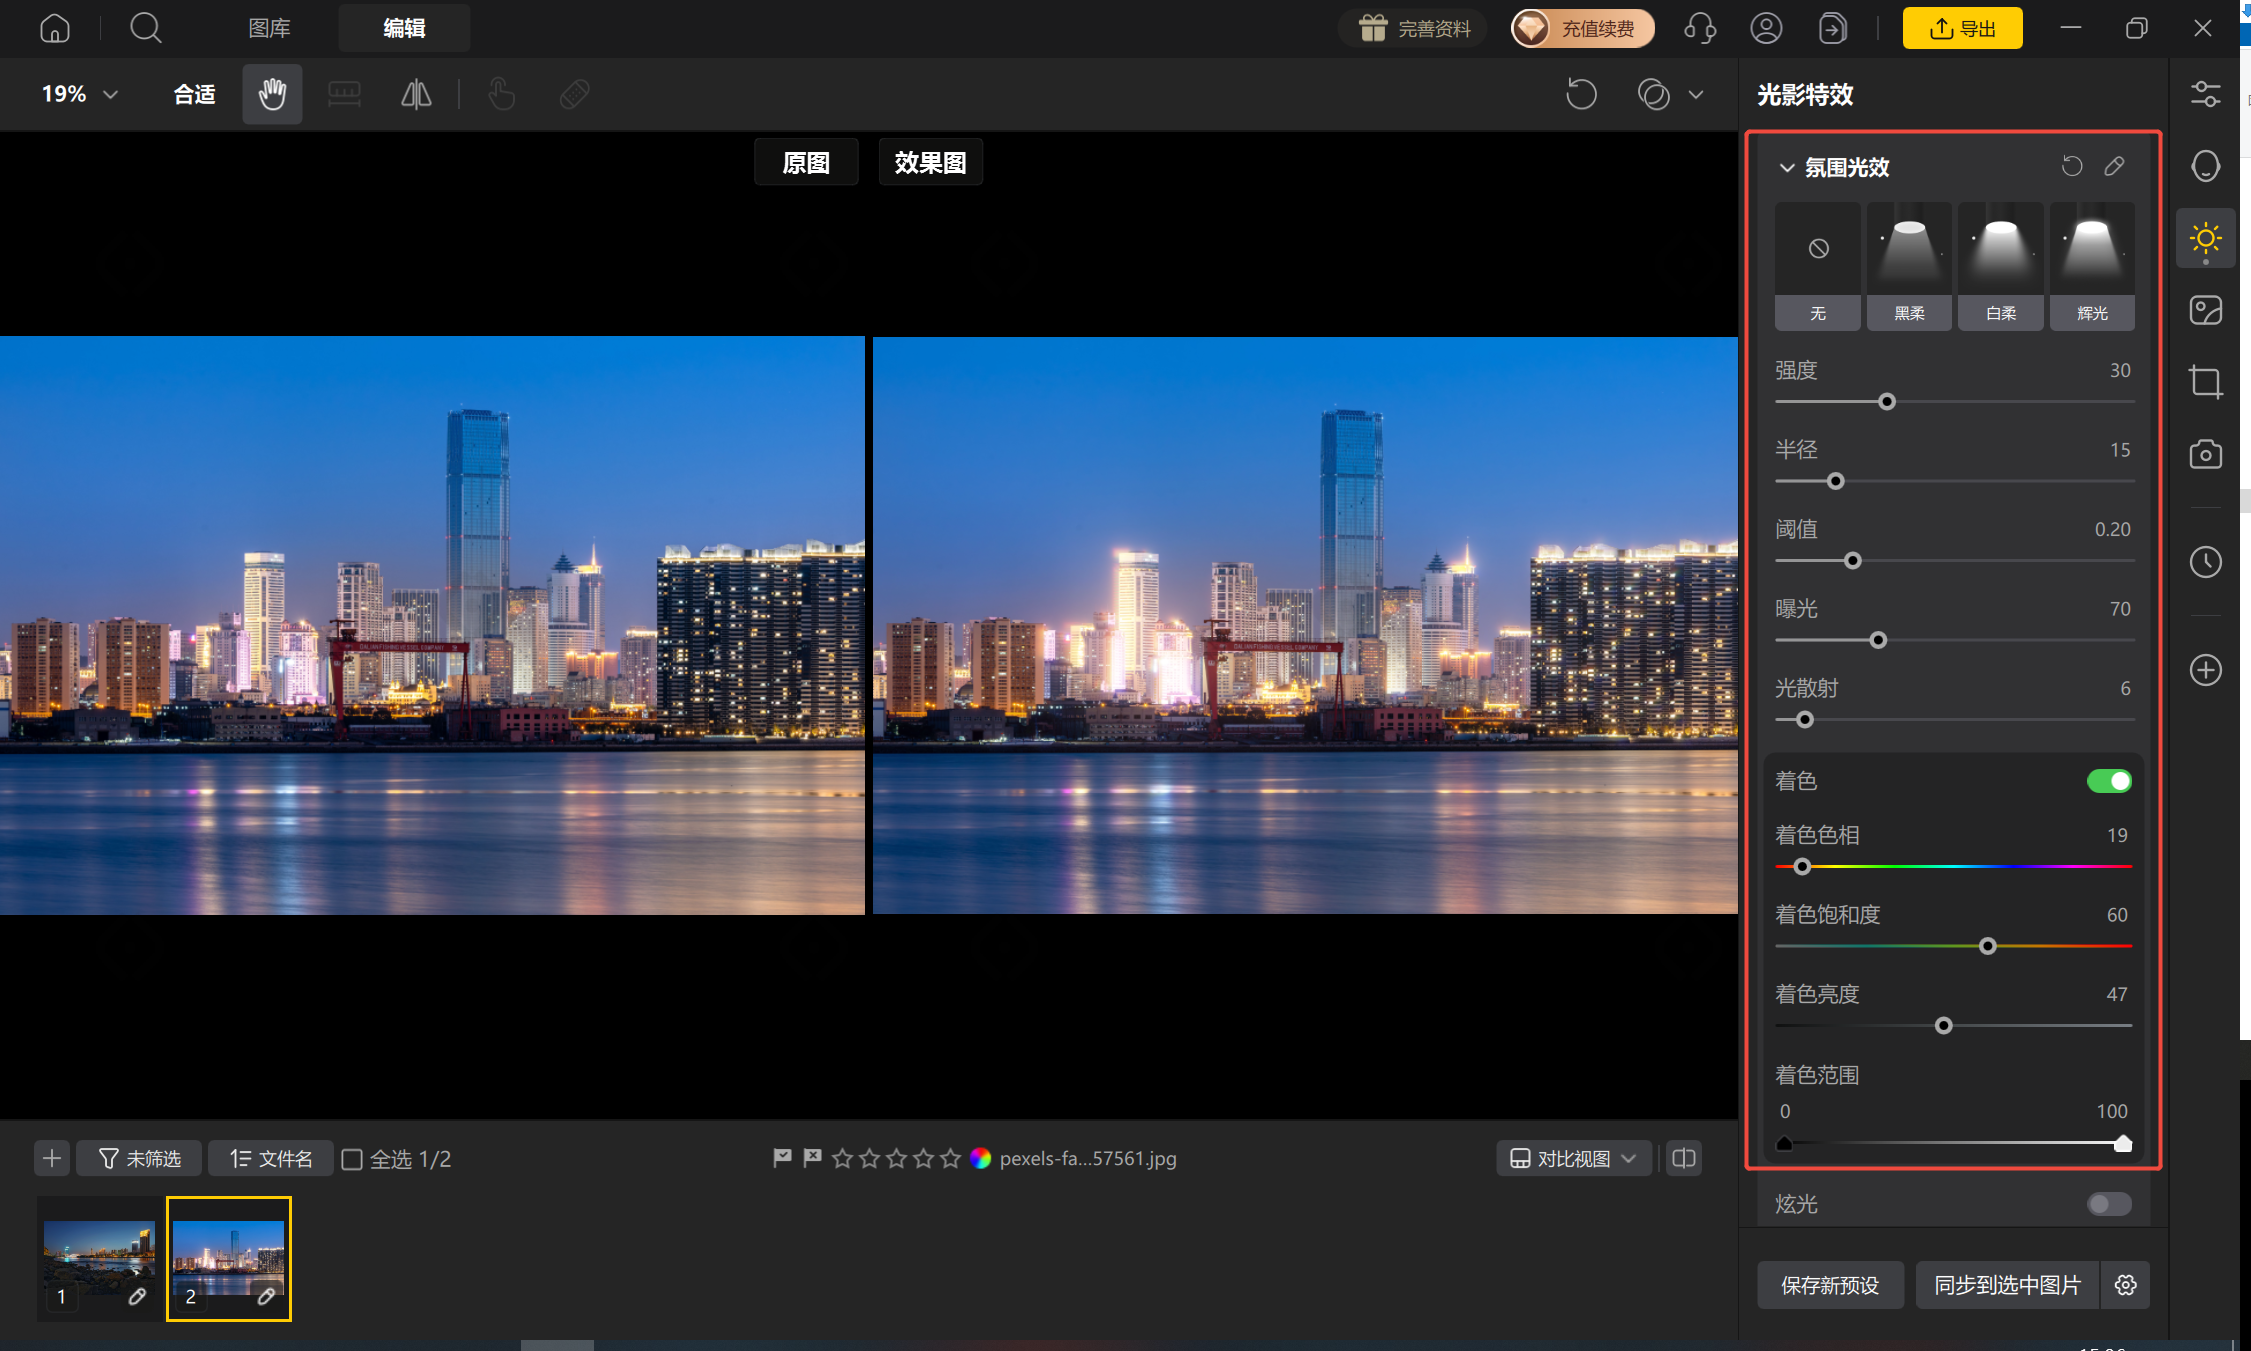
Task: Click the color label wheel icon
Action: click(x=980, y=1158)
